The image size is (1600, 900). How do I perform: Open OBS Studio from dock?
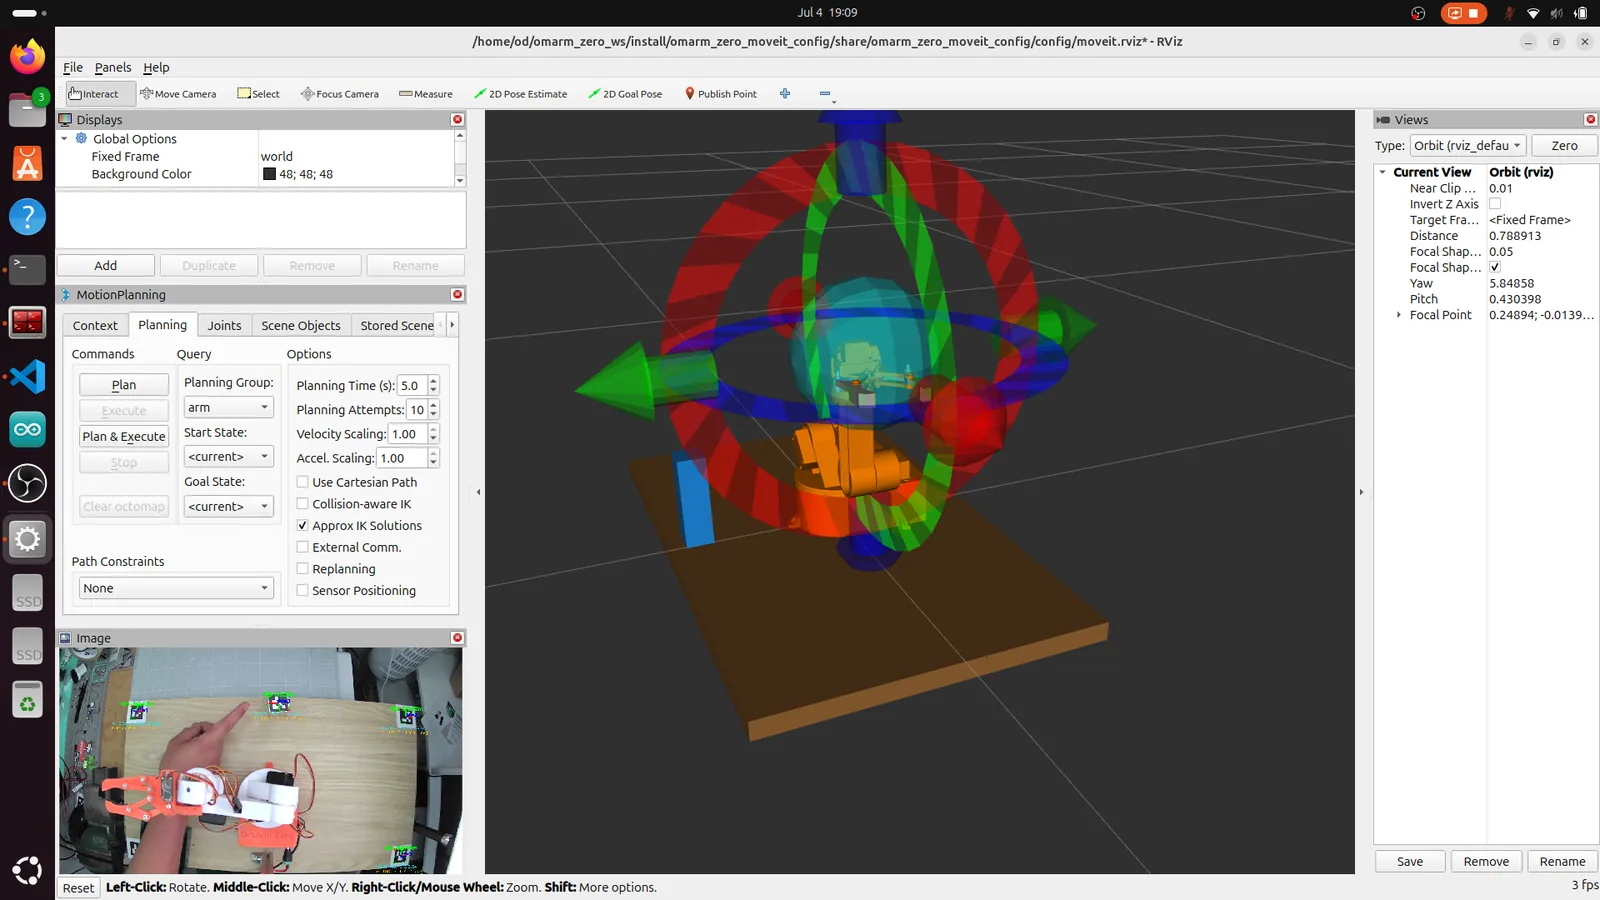click(27, 483)
